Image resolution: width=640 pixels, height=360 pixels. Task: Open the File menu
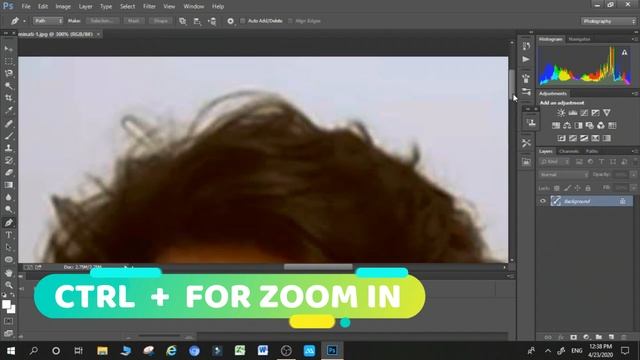(26, 7)
